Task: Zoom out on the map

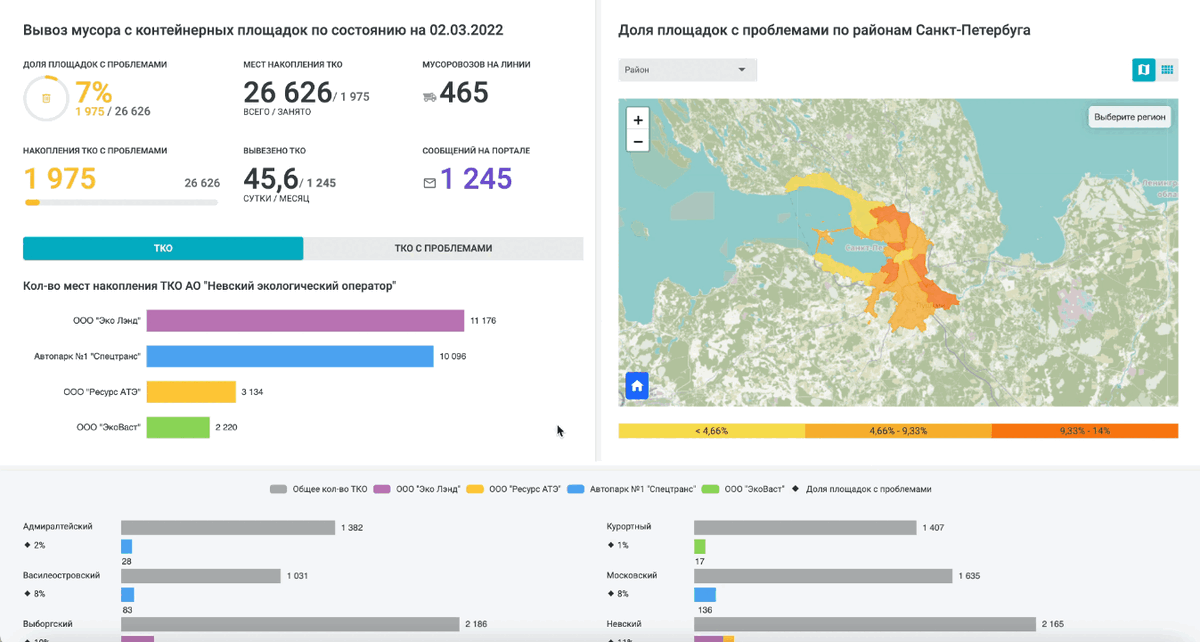Action: click(x=638, y=141)
